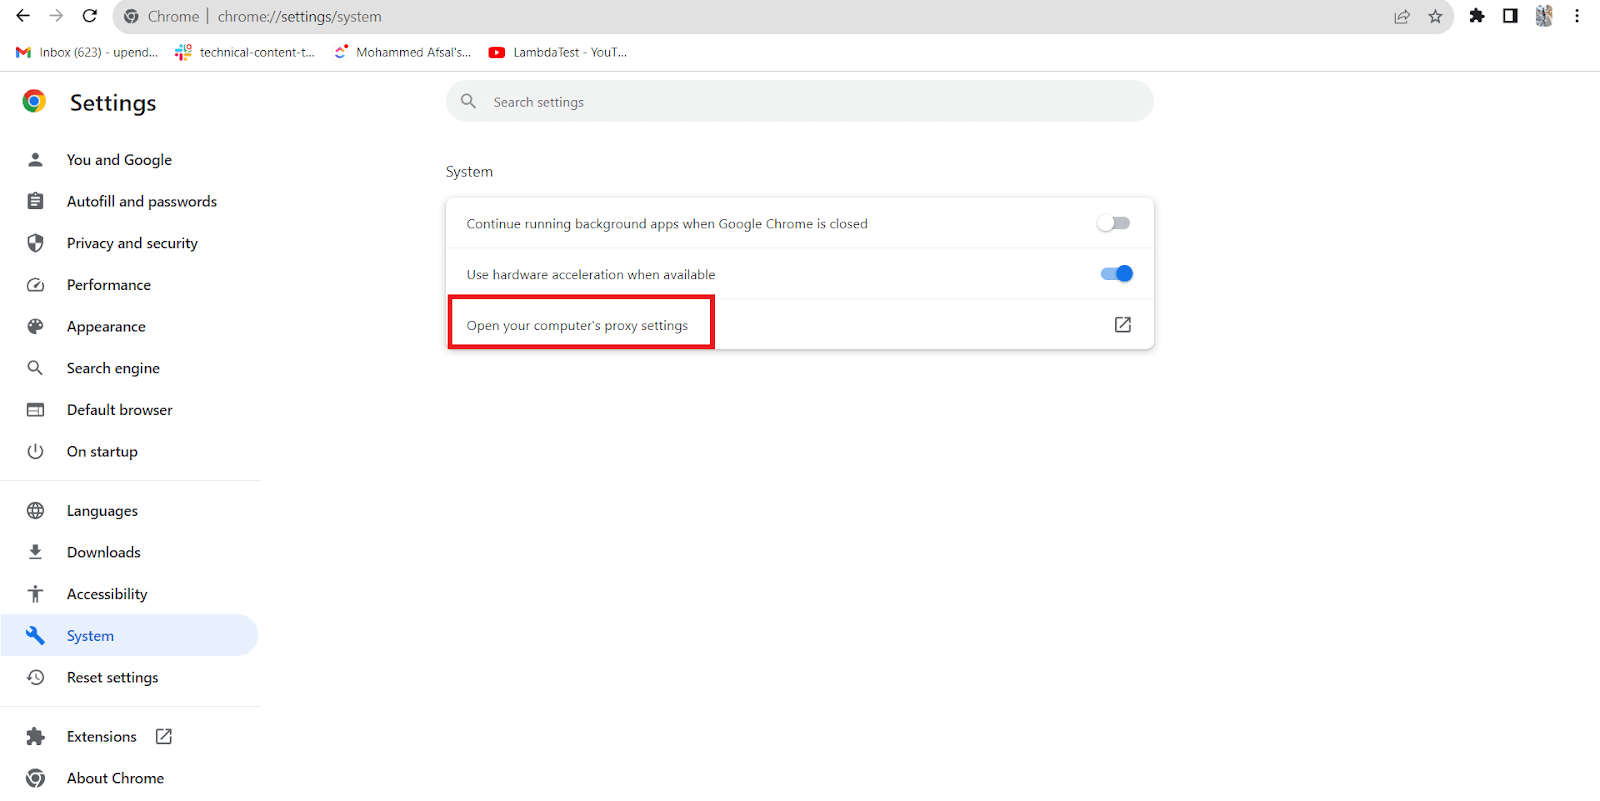Click the puzzle icon beside Extensions in sidebar
The image size is (1600, 801).
pyautogui.click(x=35, y=737)
